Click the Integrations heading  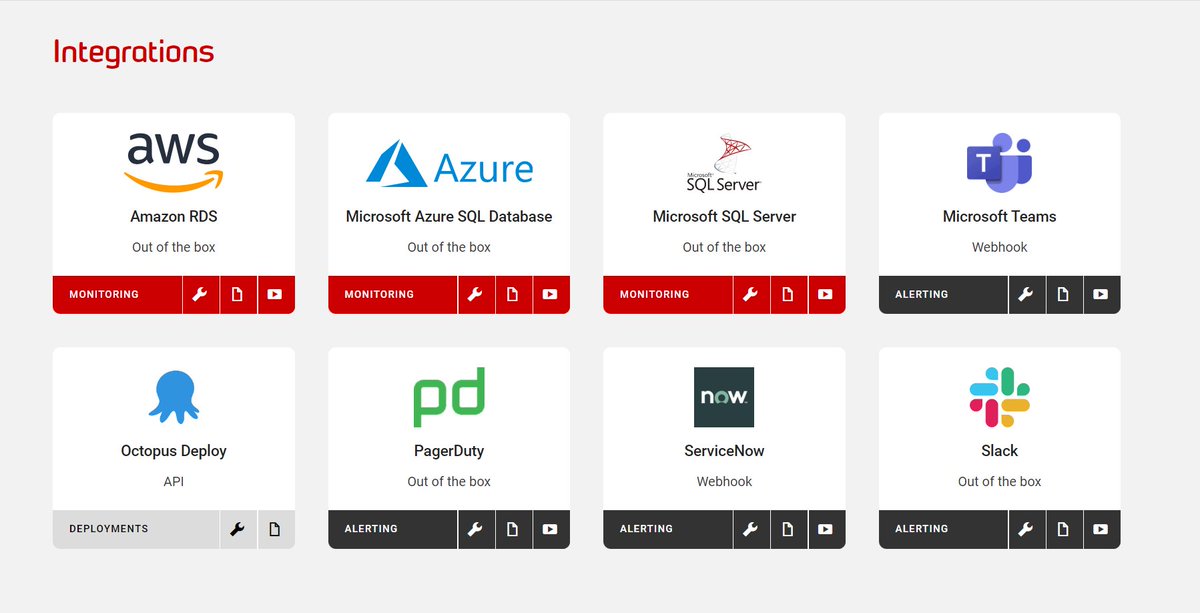[134, 52]
